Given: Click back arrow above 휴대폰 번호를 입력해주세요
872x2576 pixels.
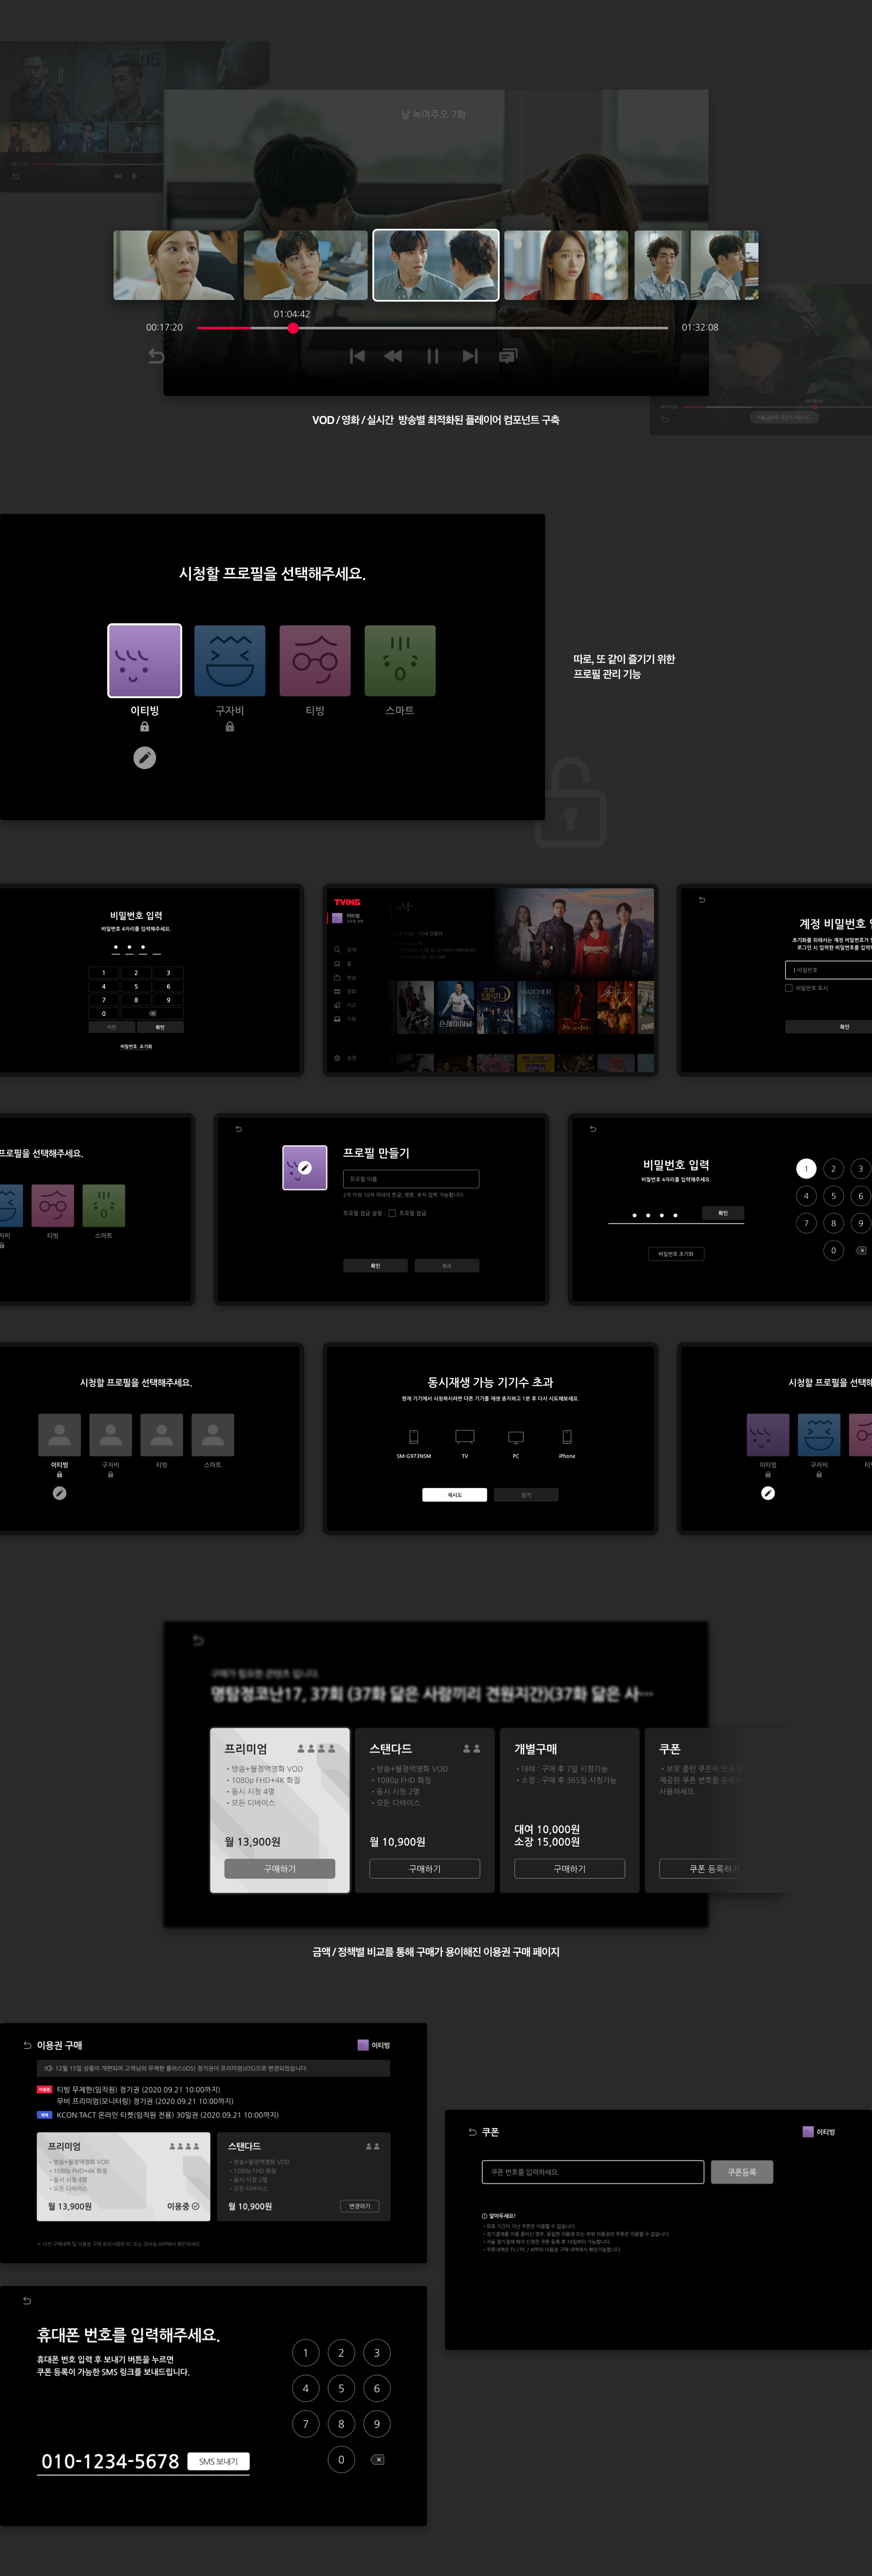Looking at the screenshot, I should tap(27, 2300).
